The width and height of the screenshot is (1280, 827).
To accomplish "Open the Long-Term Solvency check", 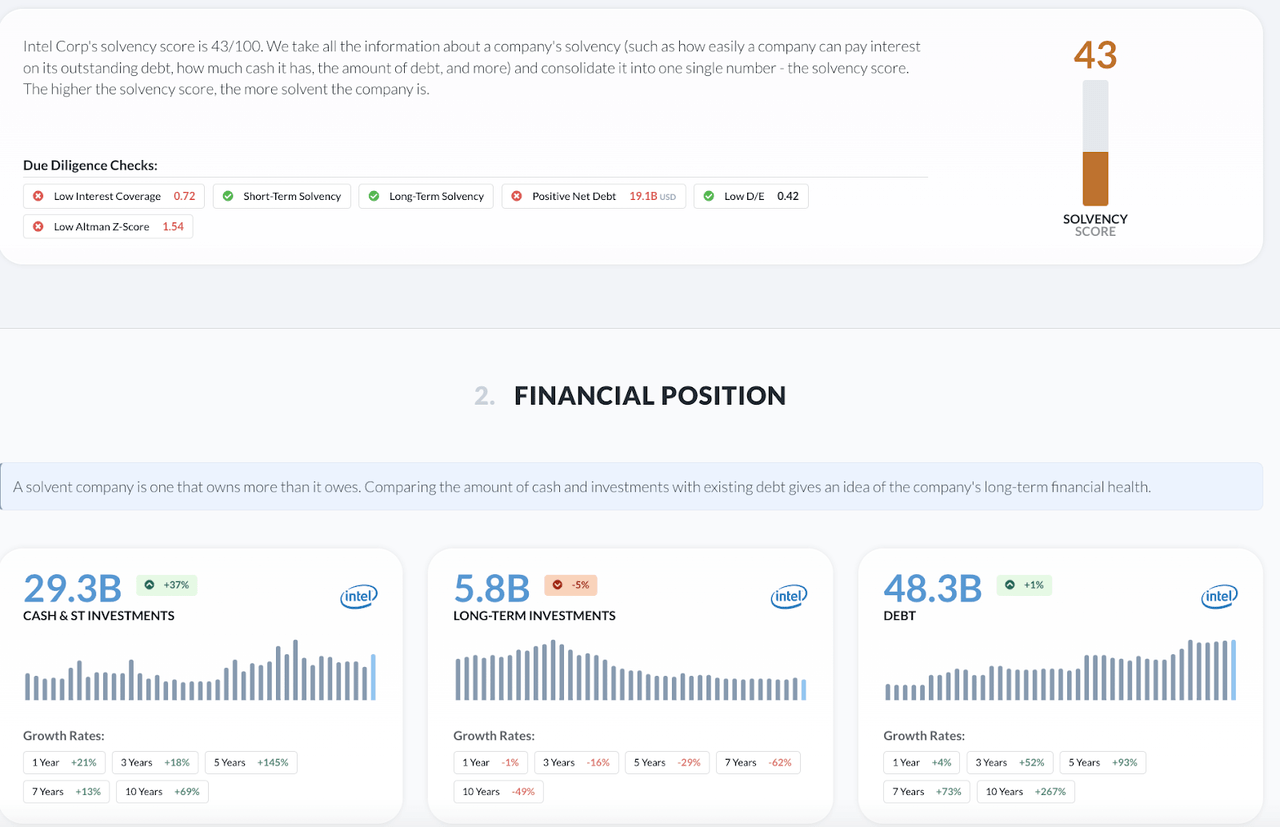I will (x=427, y=196).
